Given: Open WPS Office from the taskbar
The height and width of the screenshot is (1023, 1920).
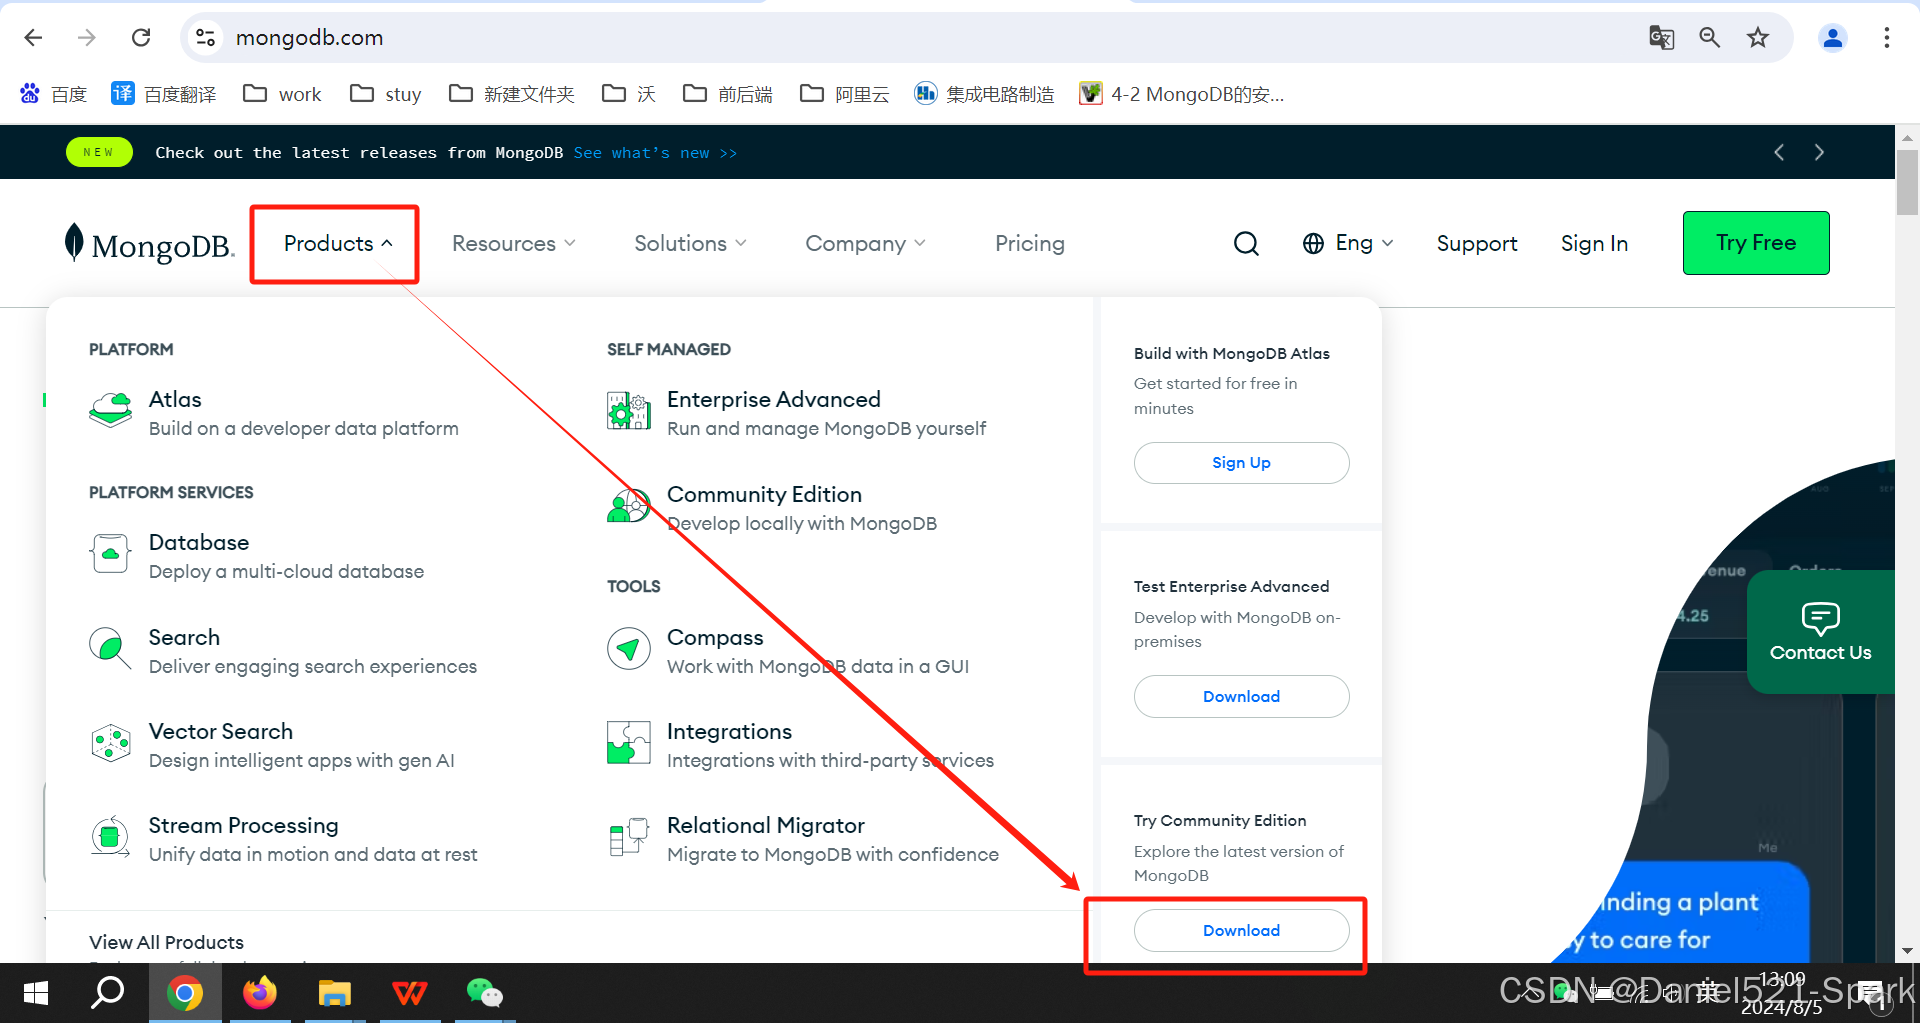Looking at the screenshot, I should [409, 993].
